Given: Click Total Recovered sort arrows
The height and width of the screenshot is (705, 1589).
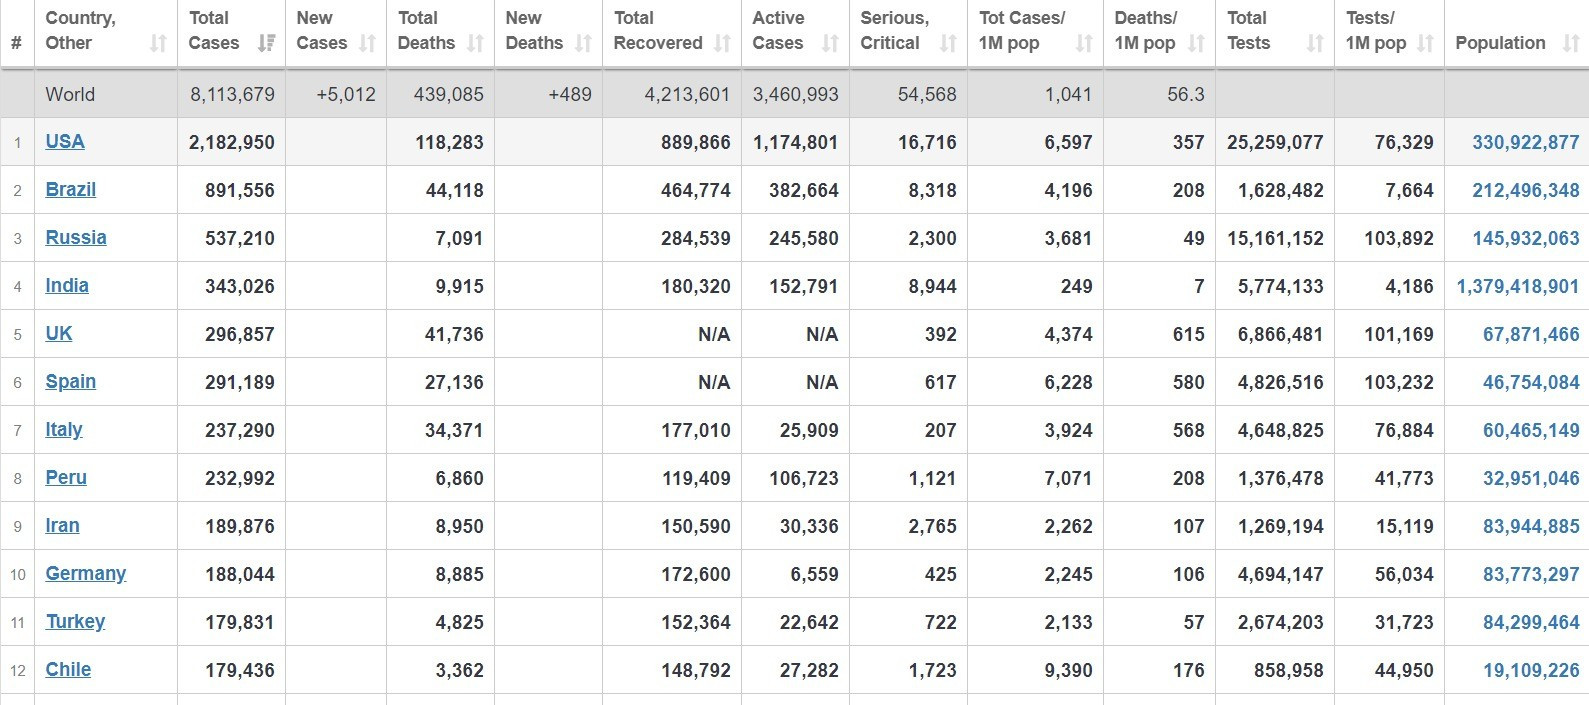Looking at the screenshot, I should tap(723, 43).
